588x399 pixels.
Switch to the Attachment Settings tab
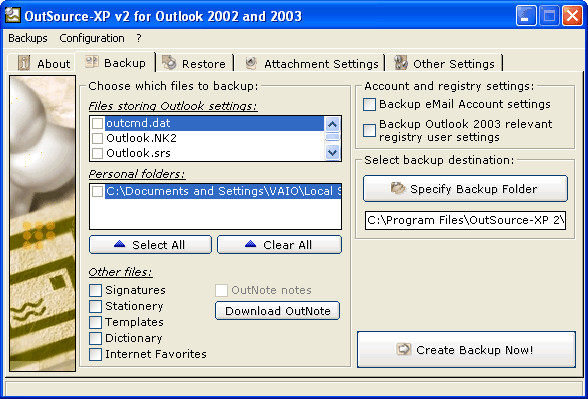(x=310, y=63)
